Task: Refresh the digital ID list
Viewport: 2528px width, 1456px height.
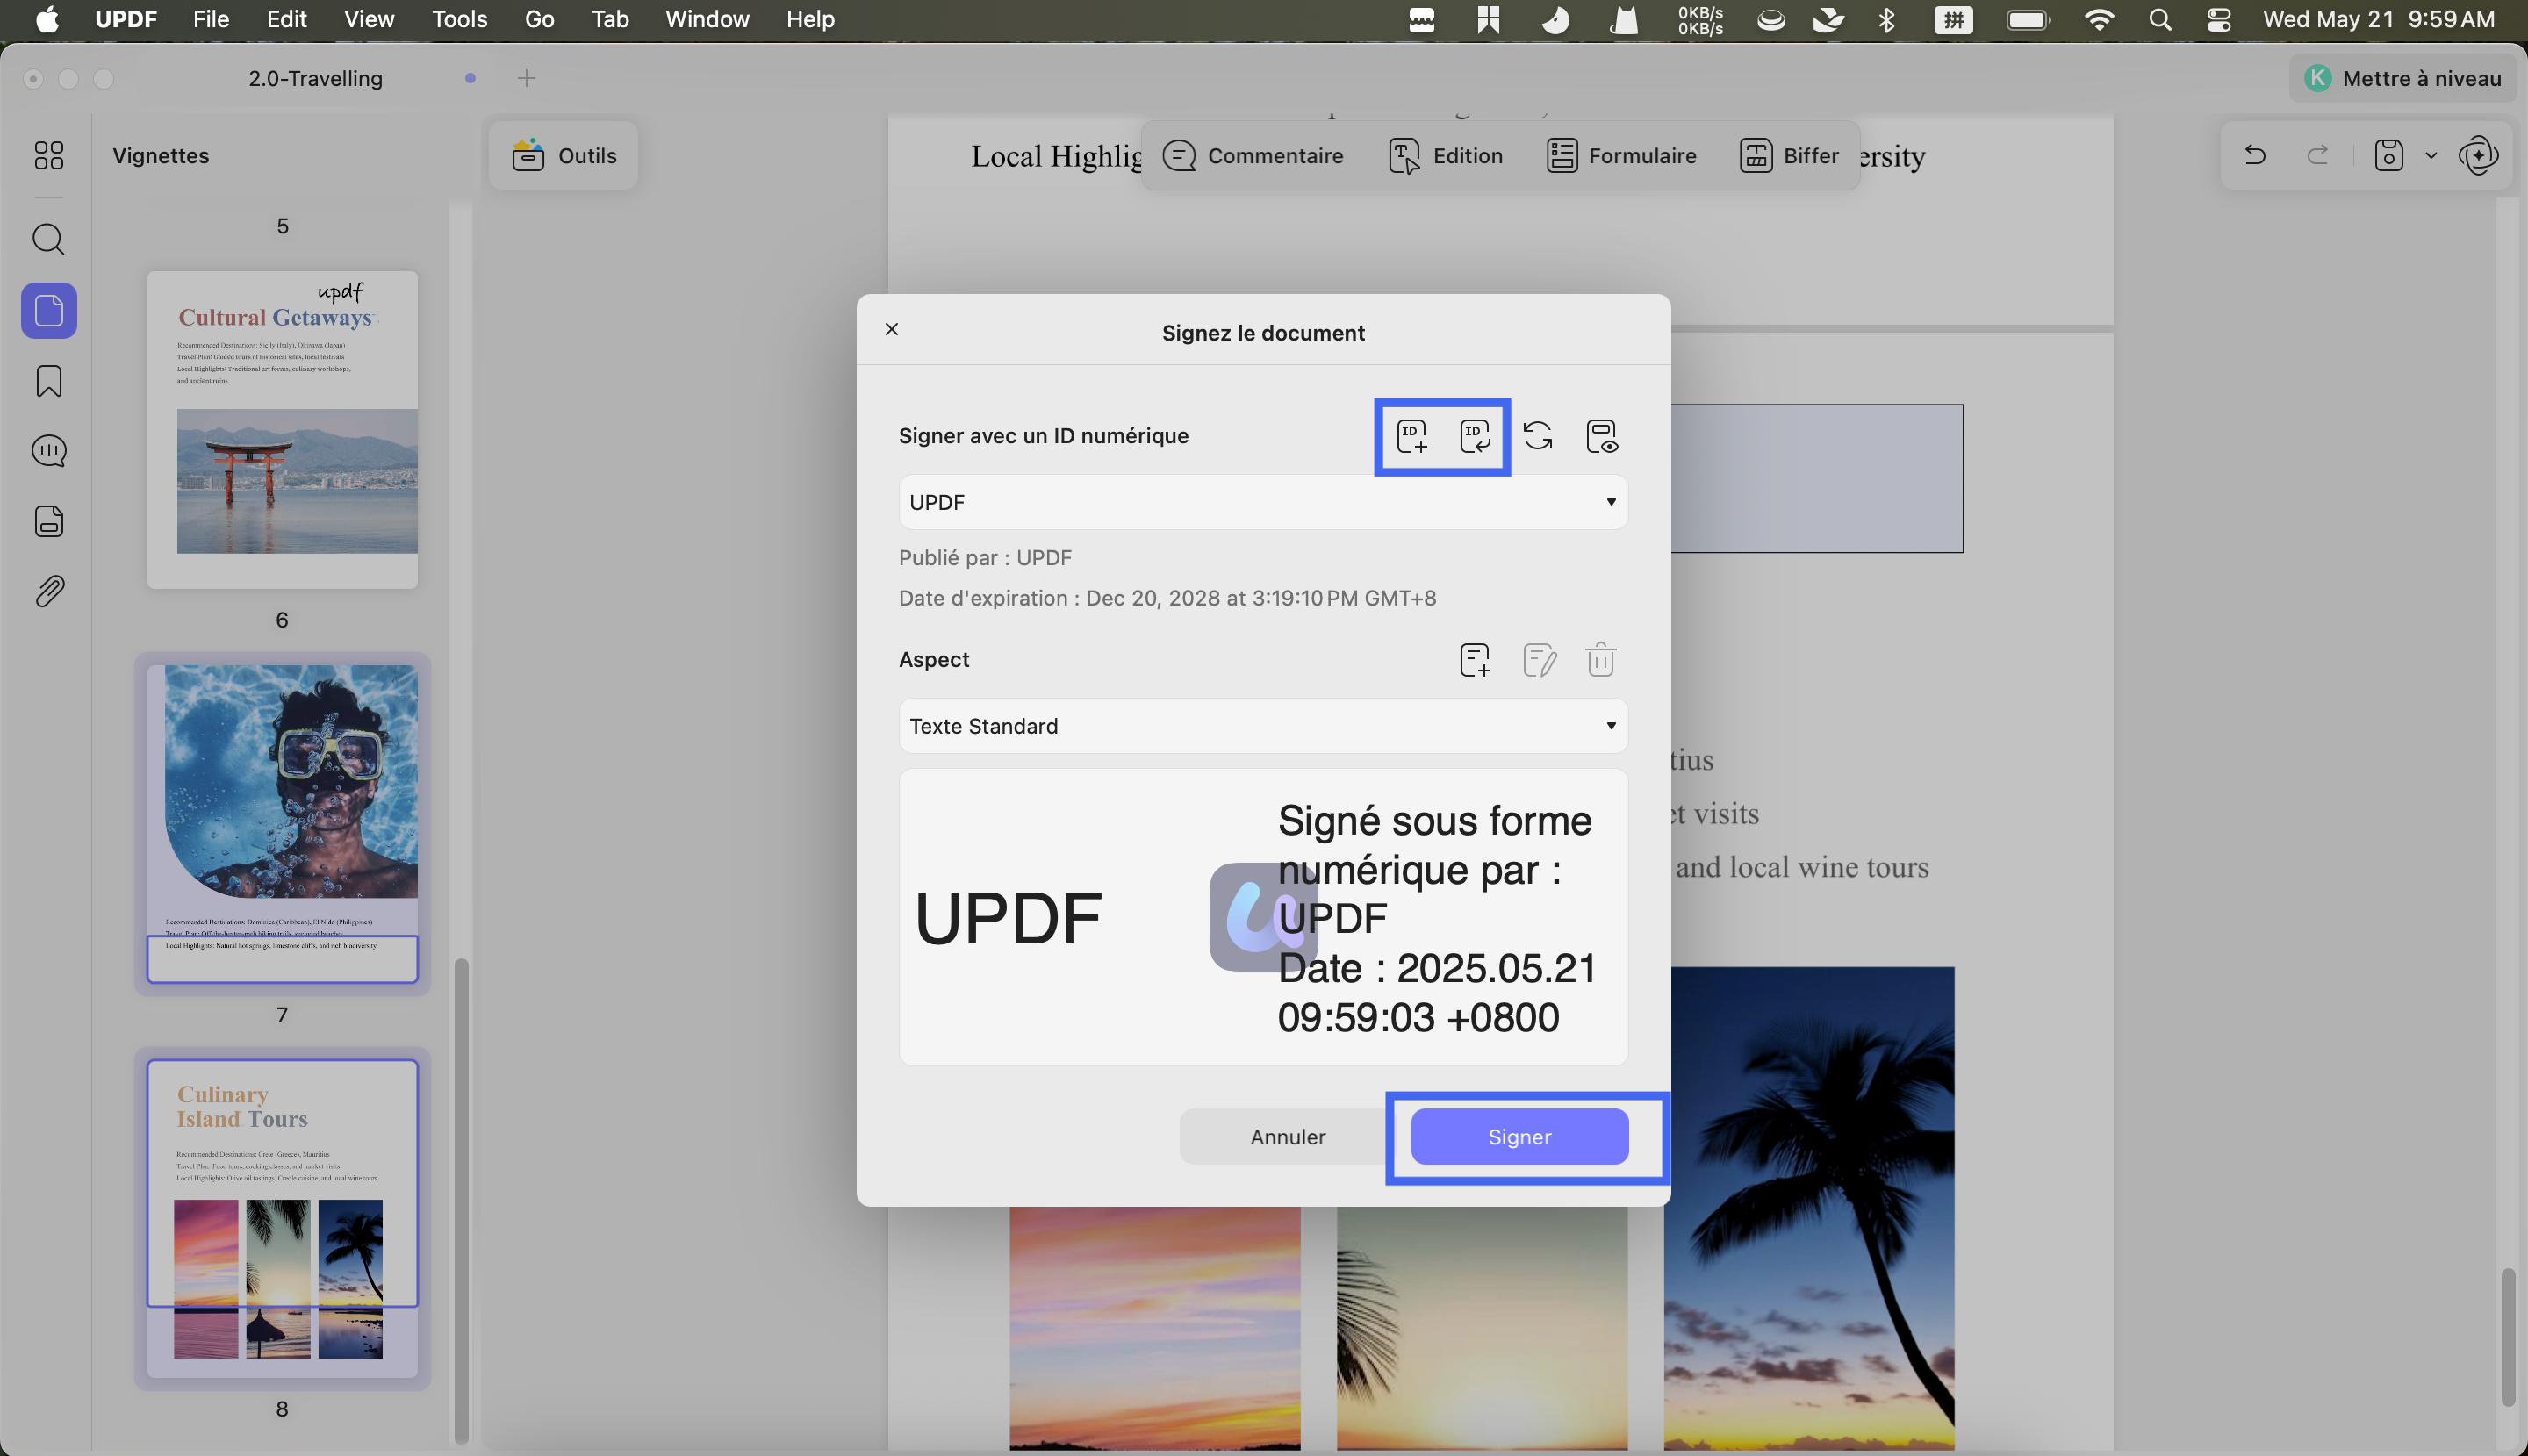Action: (x=1537, y=436)
